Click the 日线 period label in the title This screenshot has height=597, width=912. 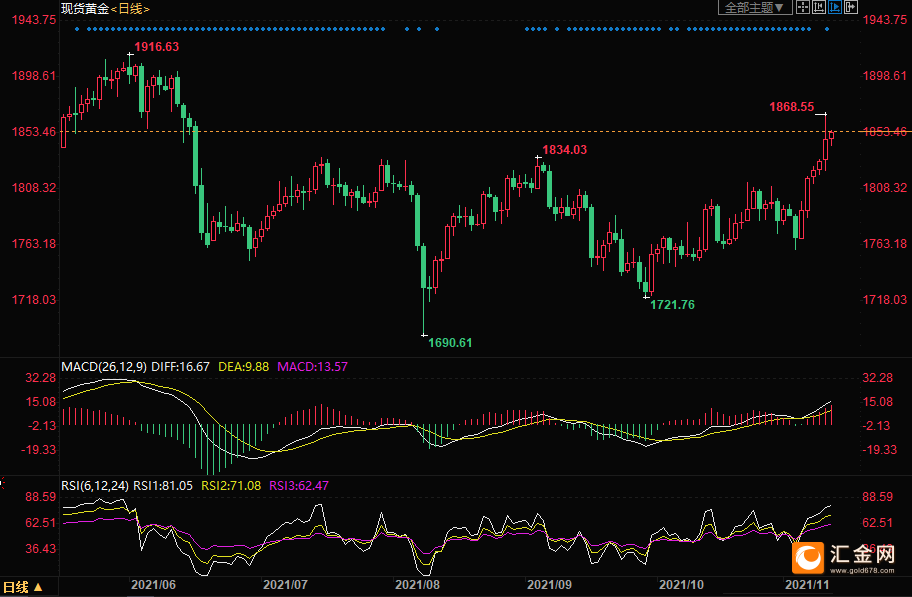point(130,8)
